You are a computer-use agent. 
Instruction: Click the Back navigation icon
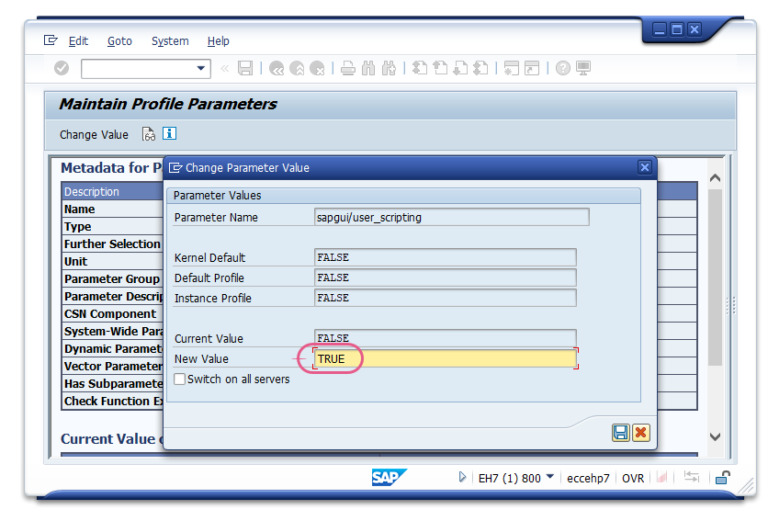pyautogui.click(x=277, y=68)
